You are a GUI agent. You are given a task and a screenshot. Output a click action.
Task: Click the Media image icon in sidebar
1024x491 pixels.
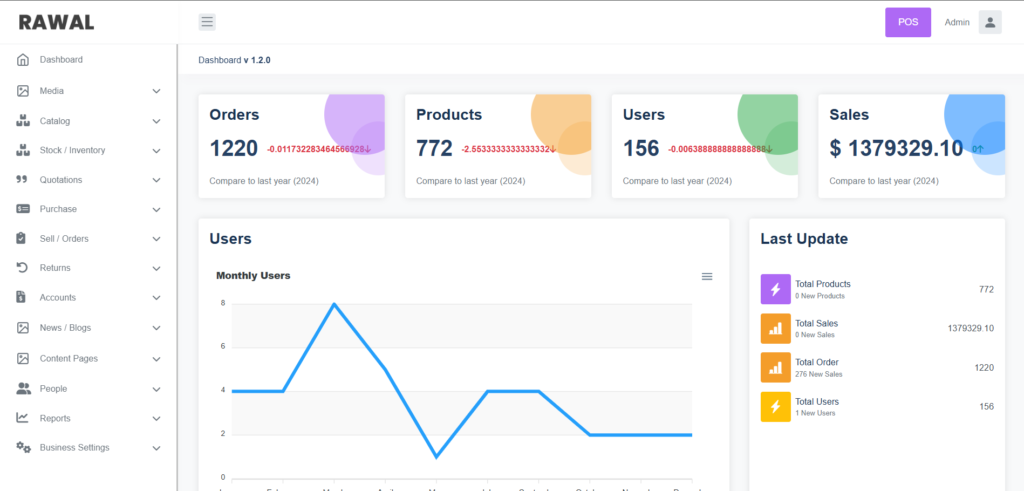tap(23, 91)
